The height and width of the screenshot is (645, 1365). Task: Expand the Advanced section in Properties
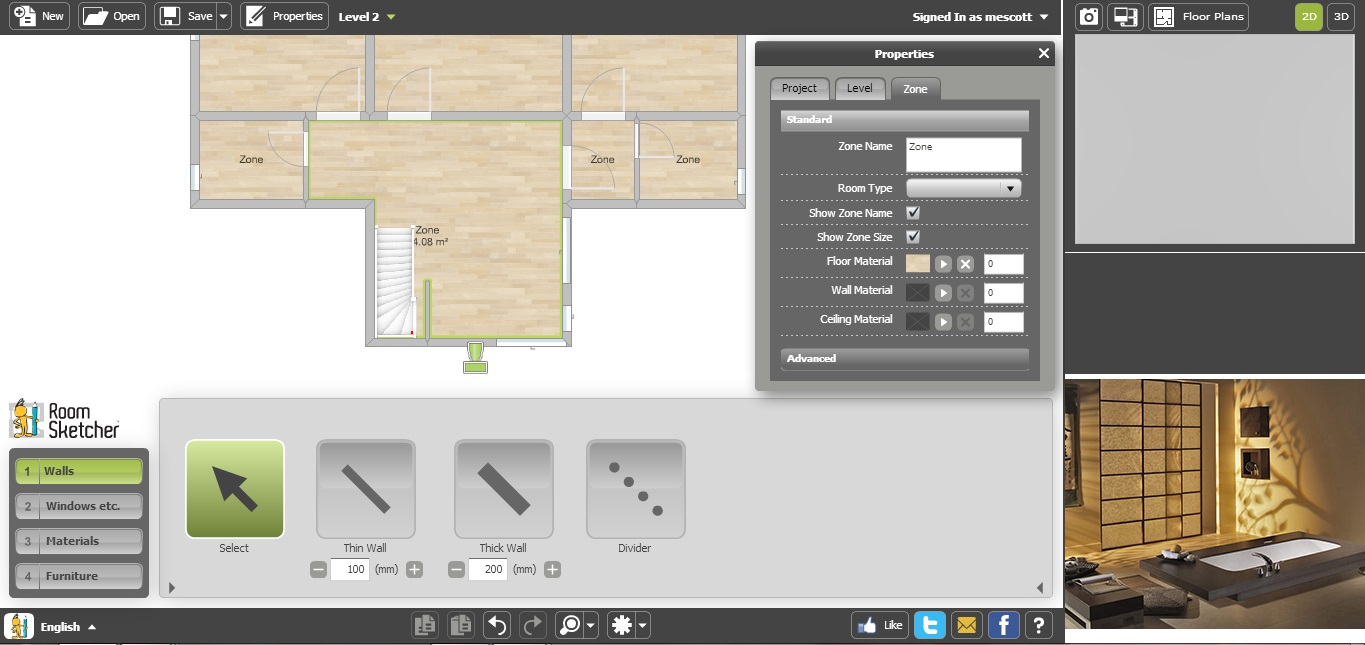pyautogui.click(x=903, y=358)
